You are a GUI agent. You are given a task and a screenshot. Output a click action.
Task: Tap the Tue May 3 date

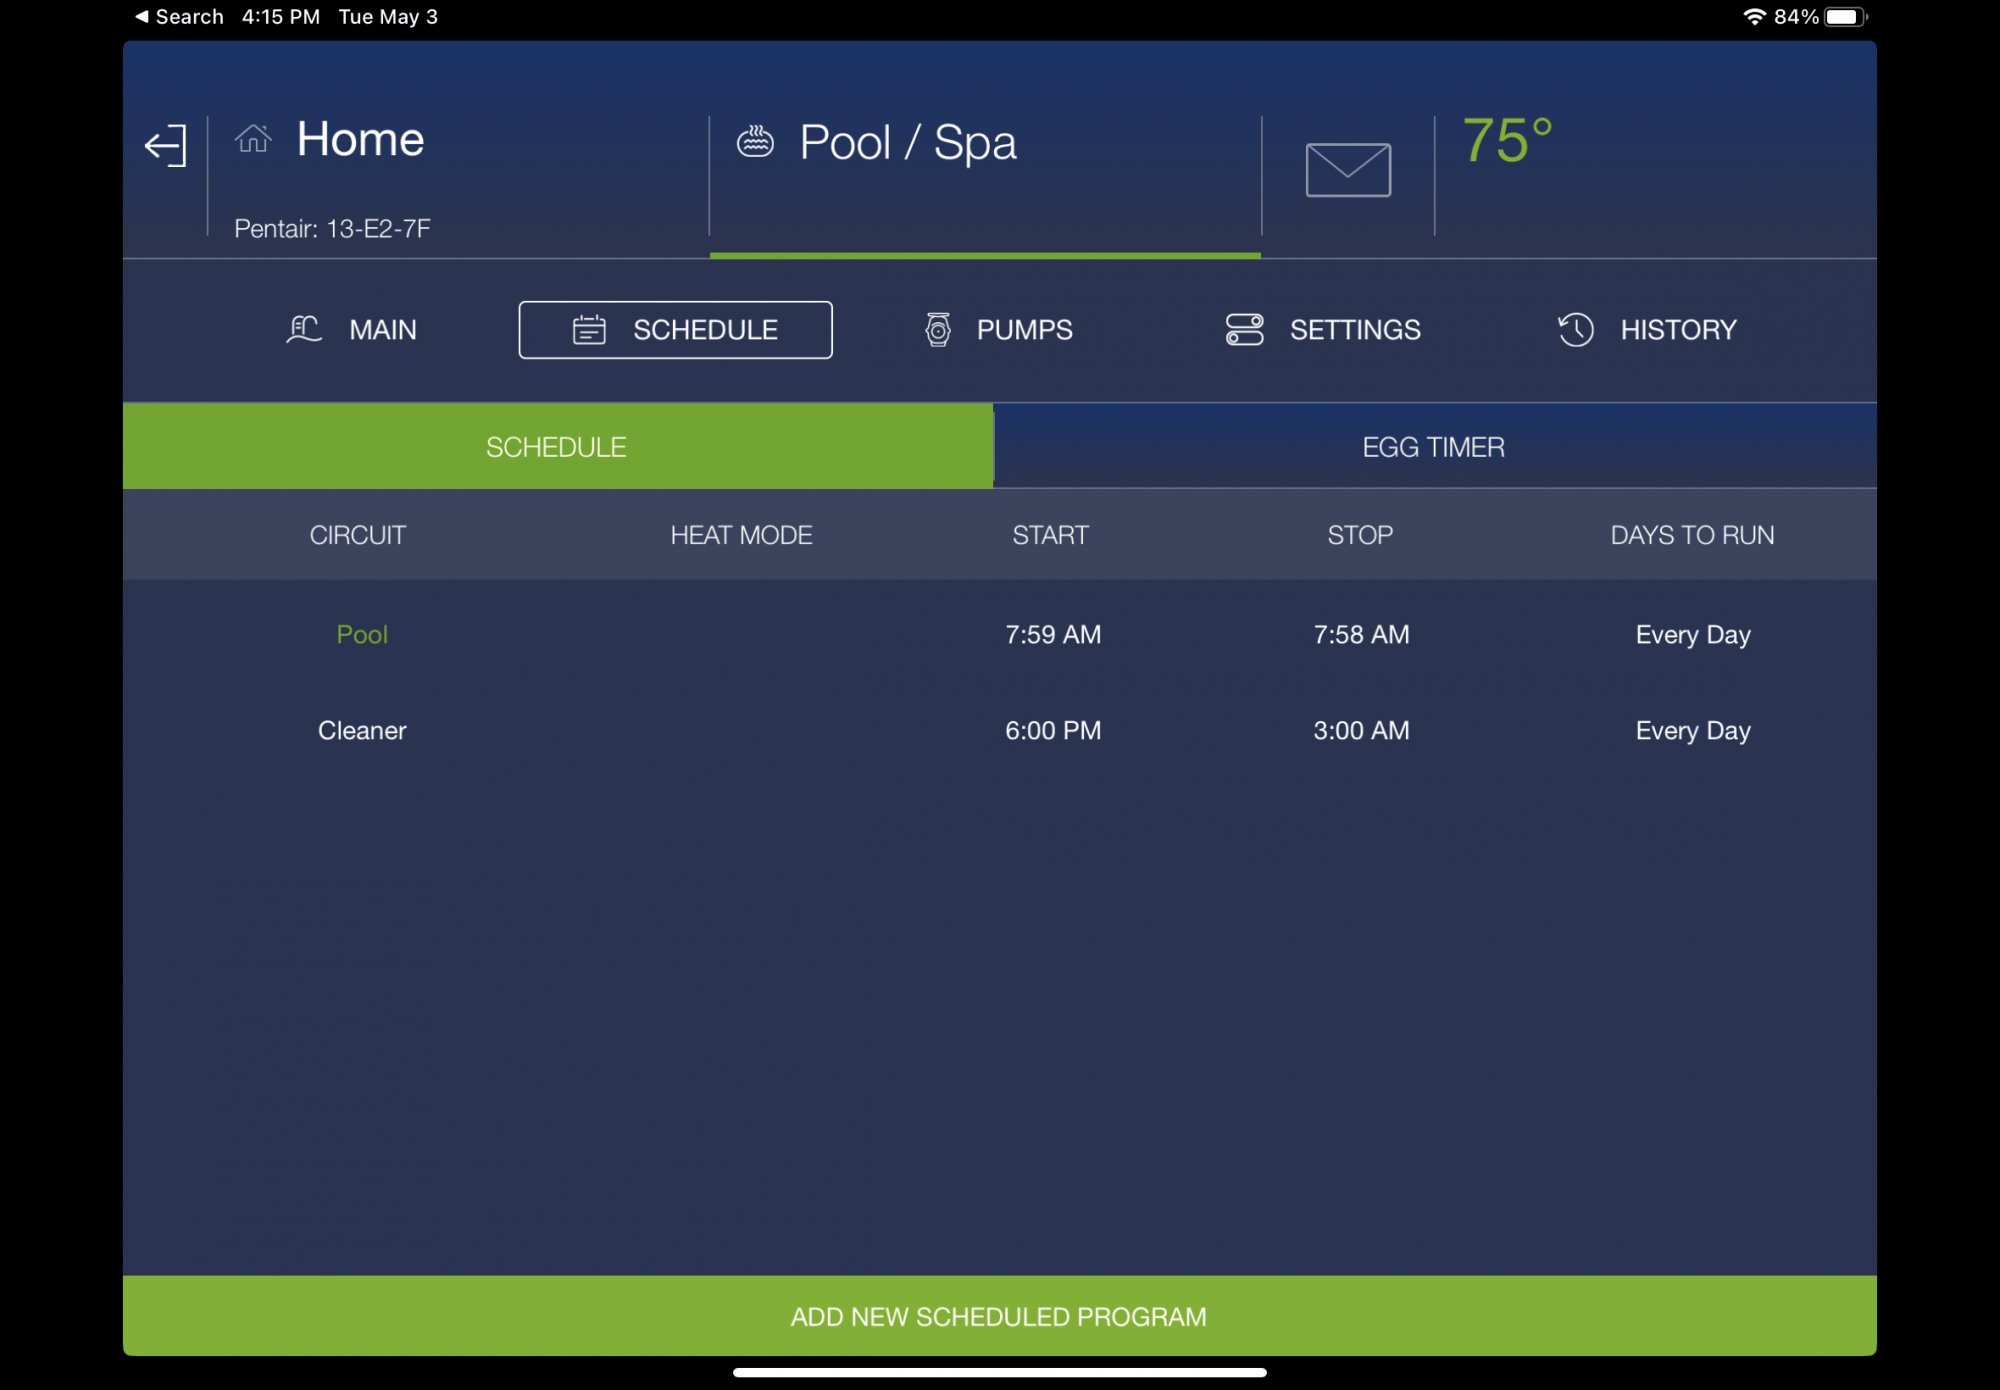coord(388,17)
